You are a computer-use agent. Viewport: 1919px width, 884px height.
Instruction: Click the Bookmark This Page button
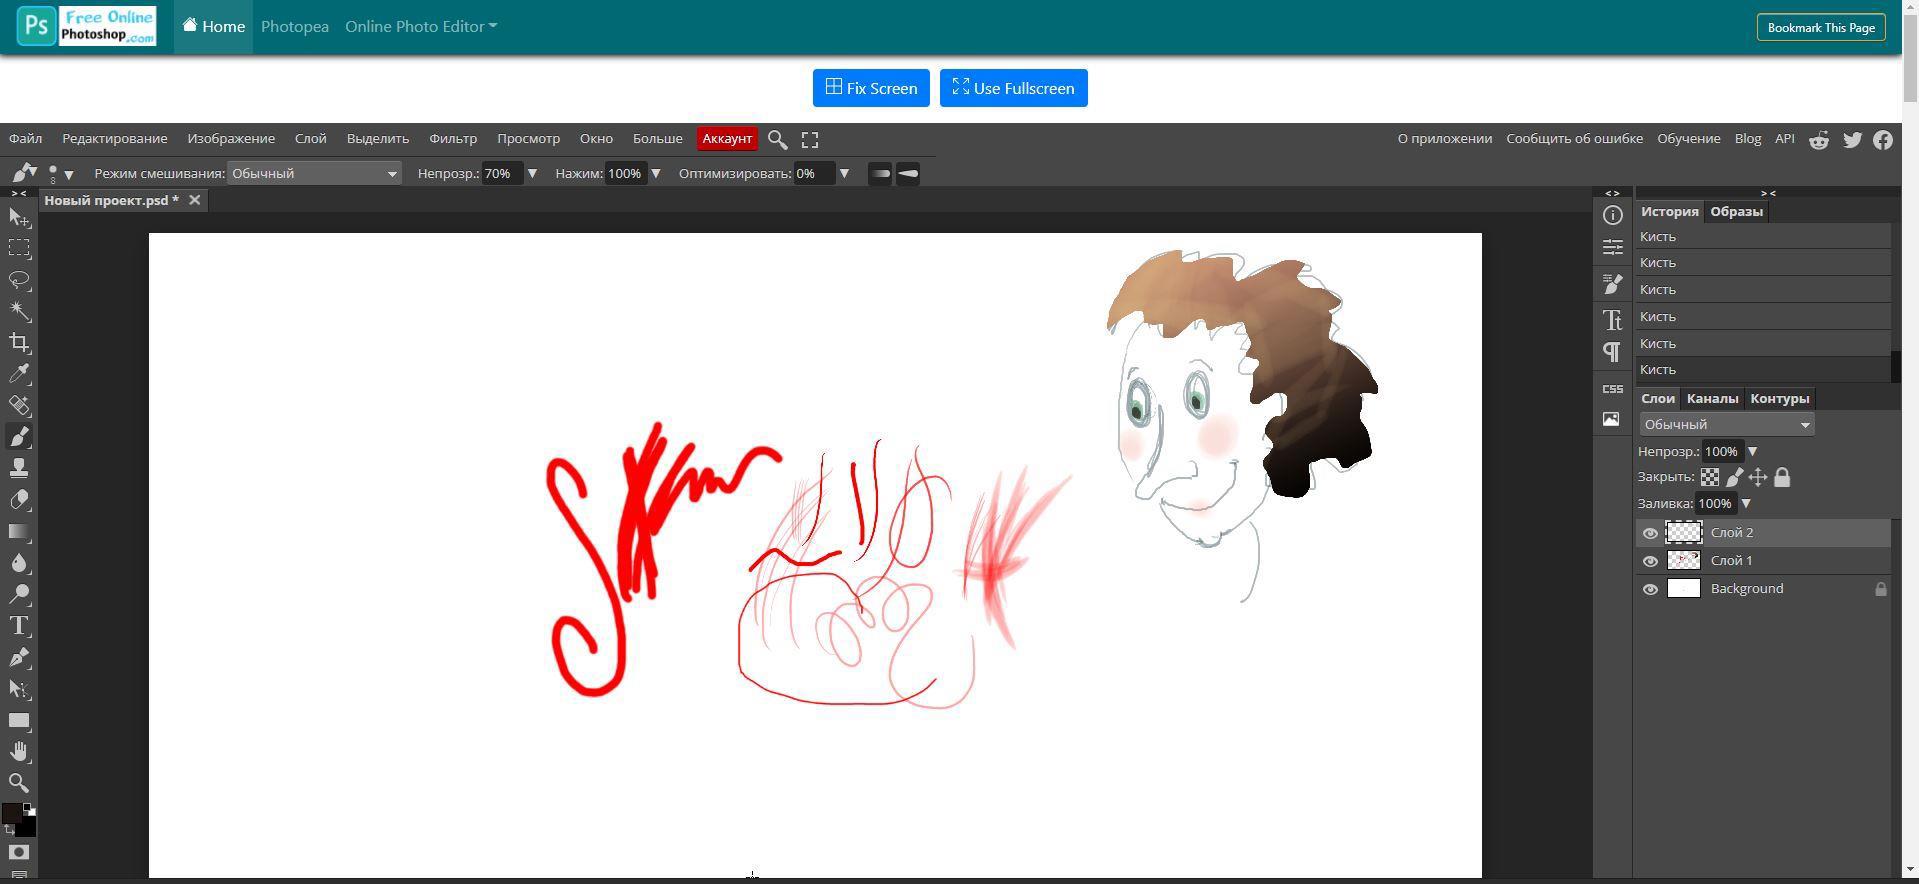click(x=1820, y=27)
